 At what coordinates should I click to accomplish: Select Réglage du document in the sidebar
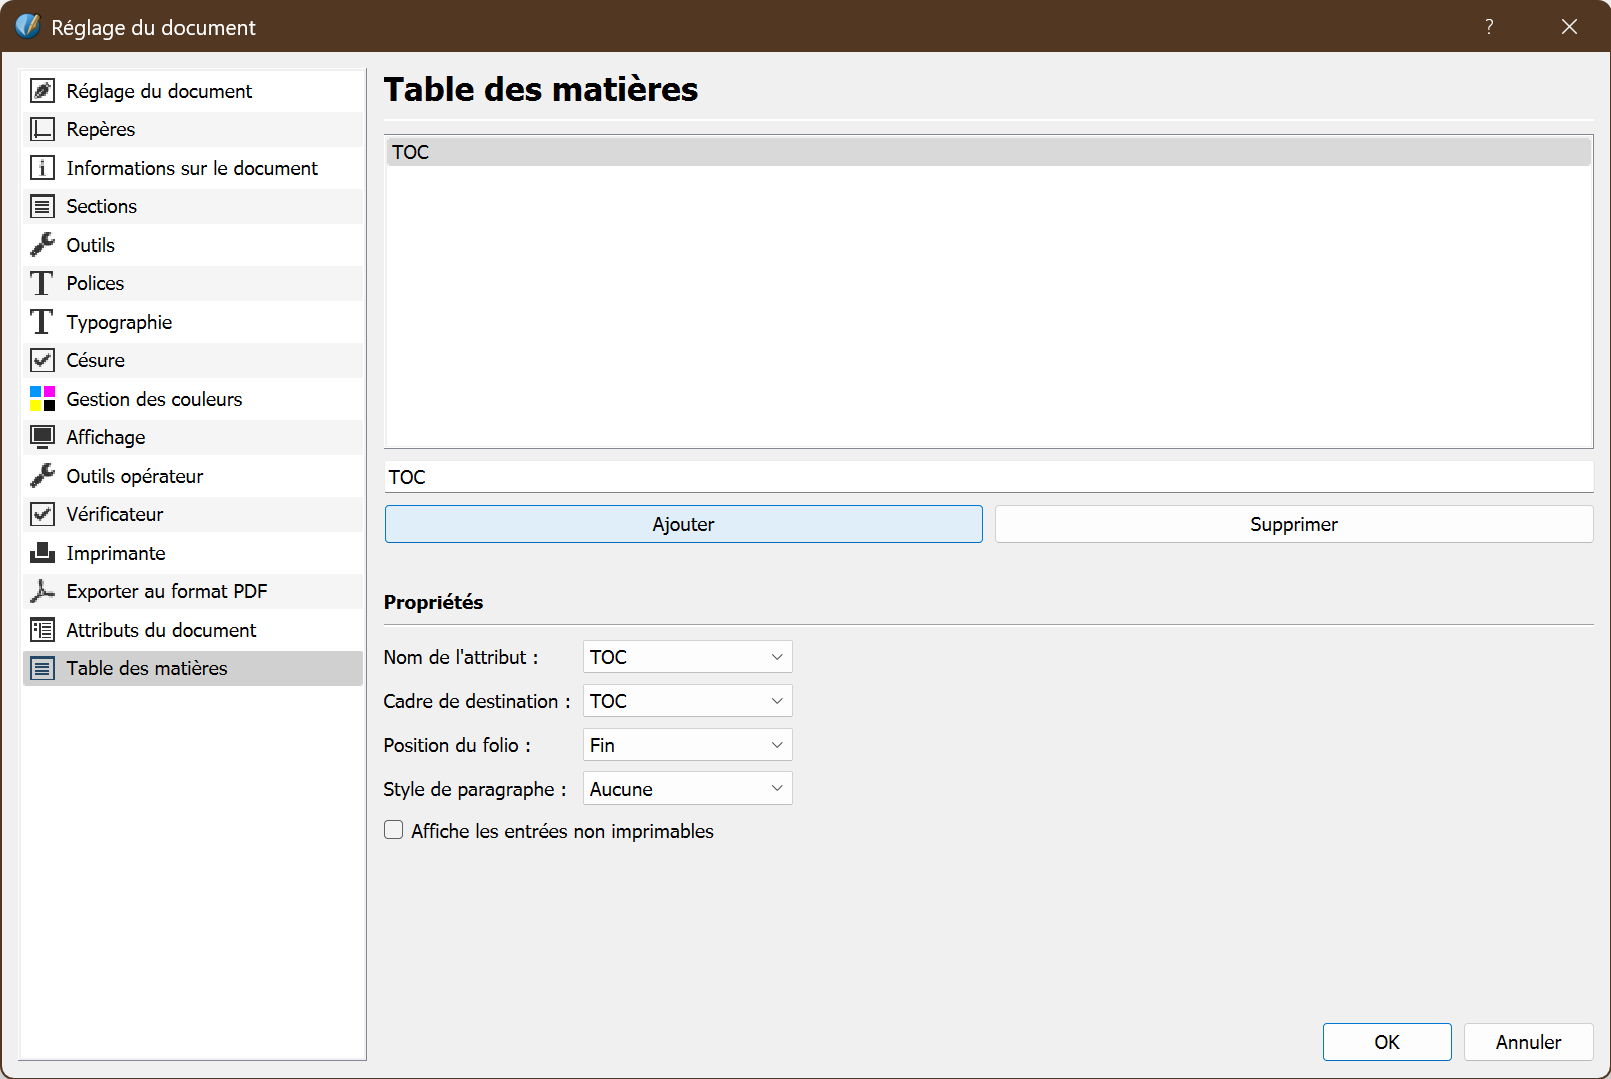click(x=158, y=91)
